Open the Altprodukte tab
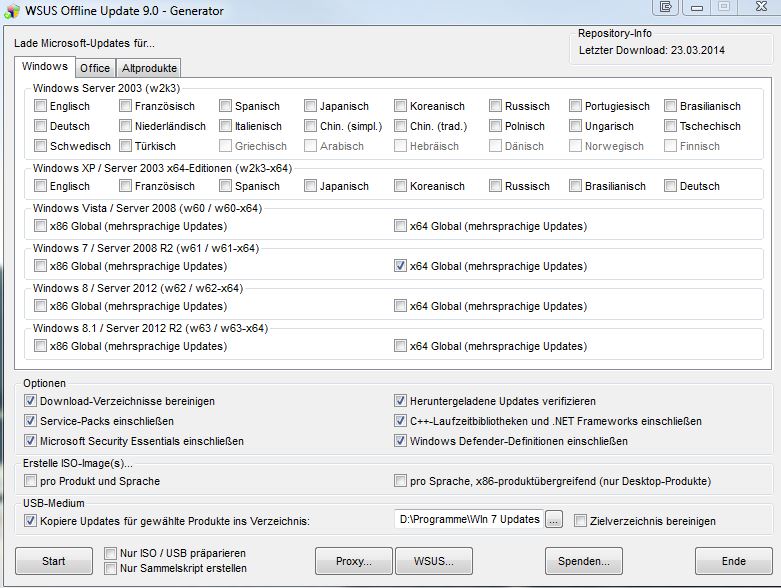The width and height of the screenshot is (781, 588). pos(149,68)
